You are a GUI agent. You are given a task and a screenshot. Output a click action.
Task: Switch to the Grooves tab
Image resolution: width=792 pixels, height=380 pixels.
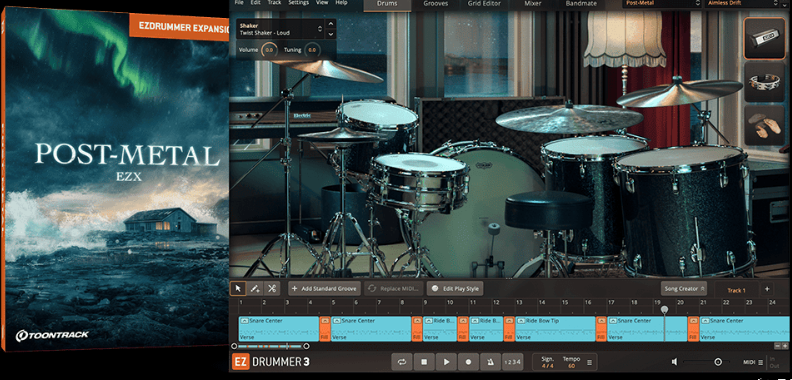435,4
